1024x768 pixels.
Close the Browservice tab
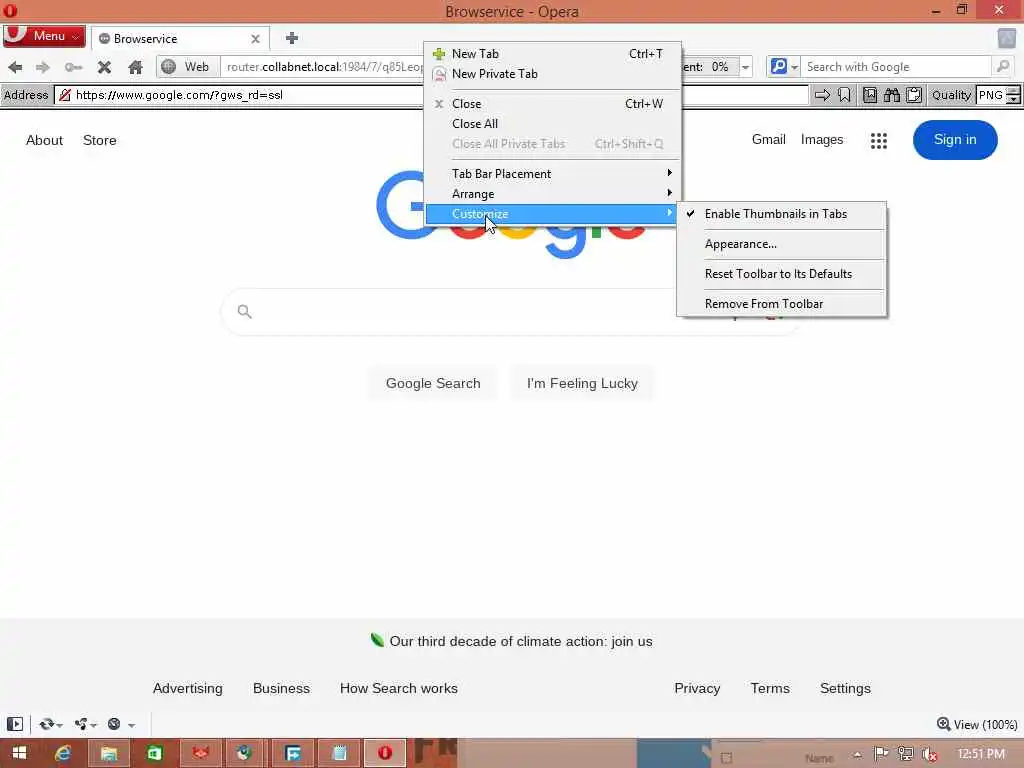(255, 39)
